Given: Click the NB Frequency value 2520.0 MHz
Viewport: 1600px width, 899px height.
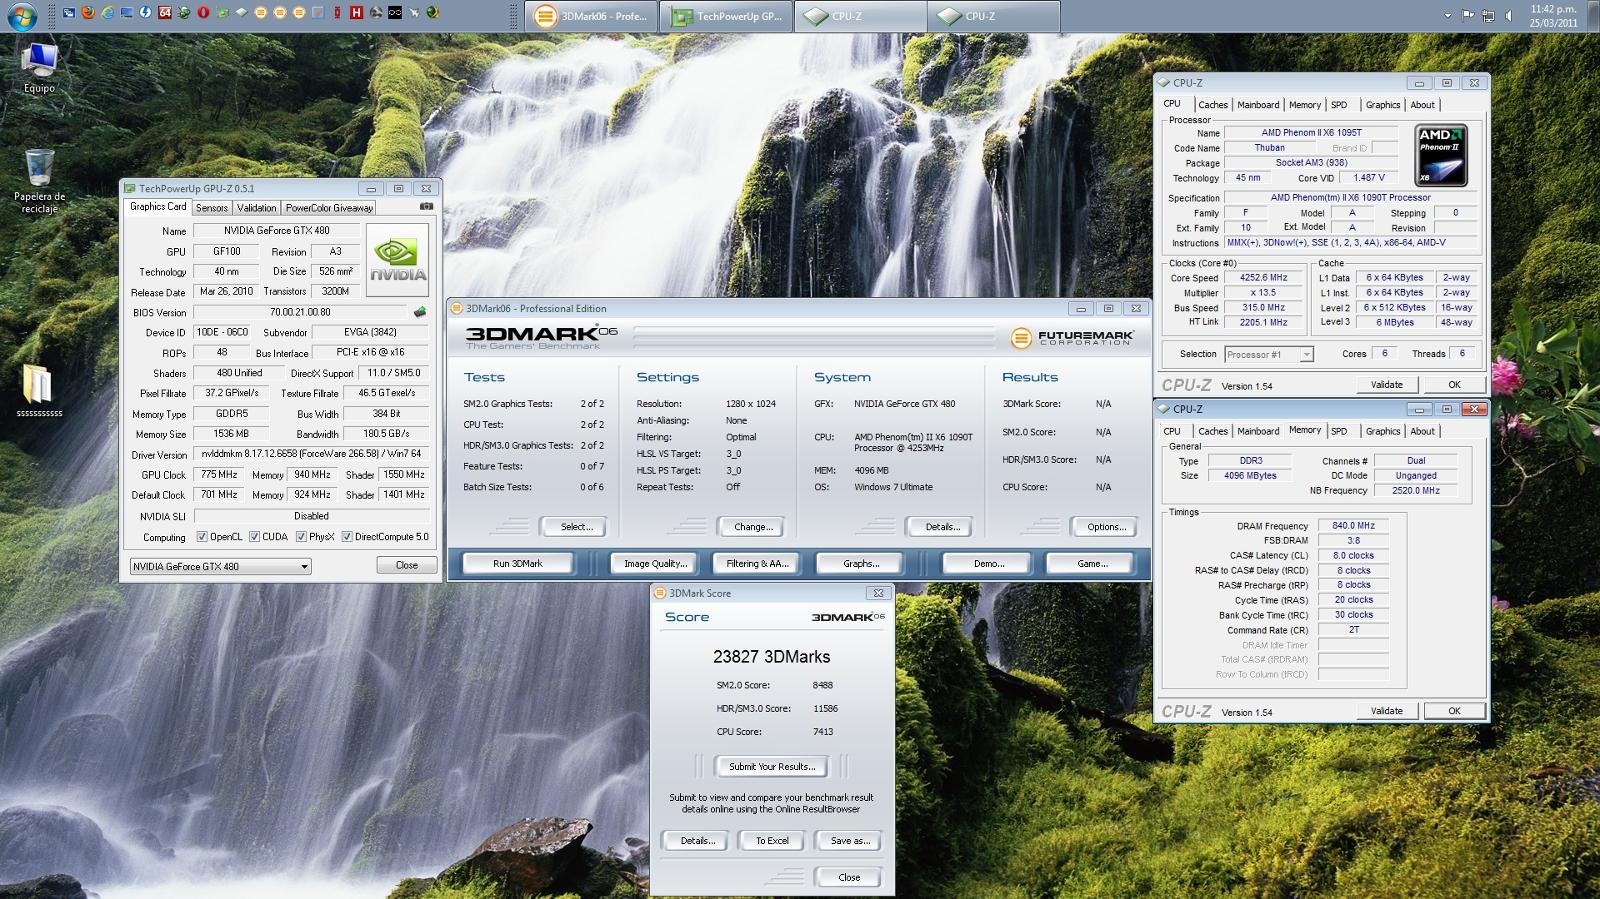Looking at the screenshot, I should 1416,491.
